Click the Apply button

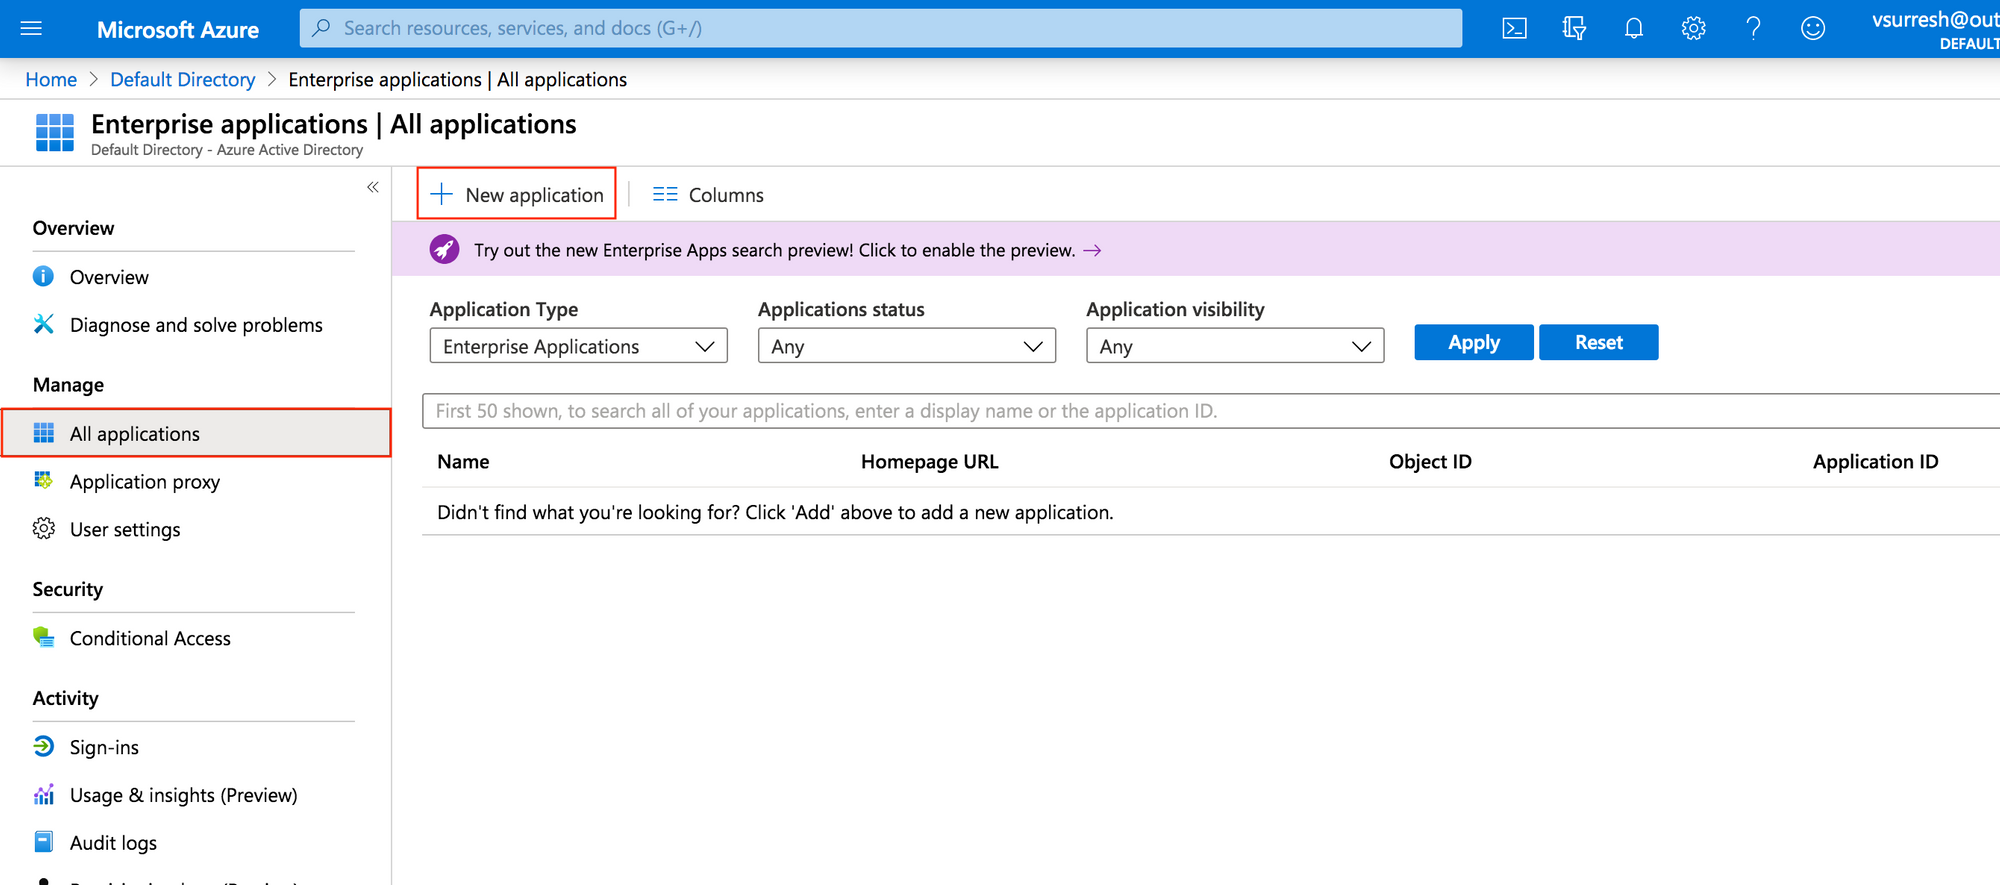pos(1473,342)
